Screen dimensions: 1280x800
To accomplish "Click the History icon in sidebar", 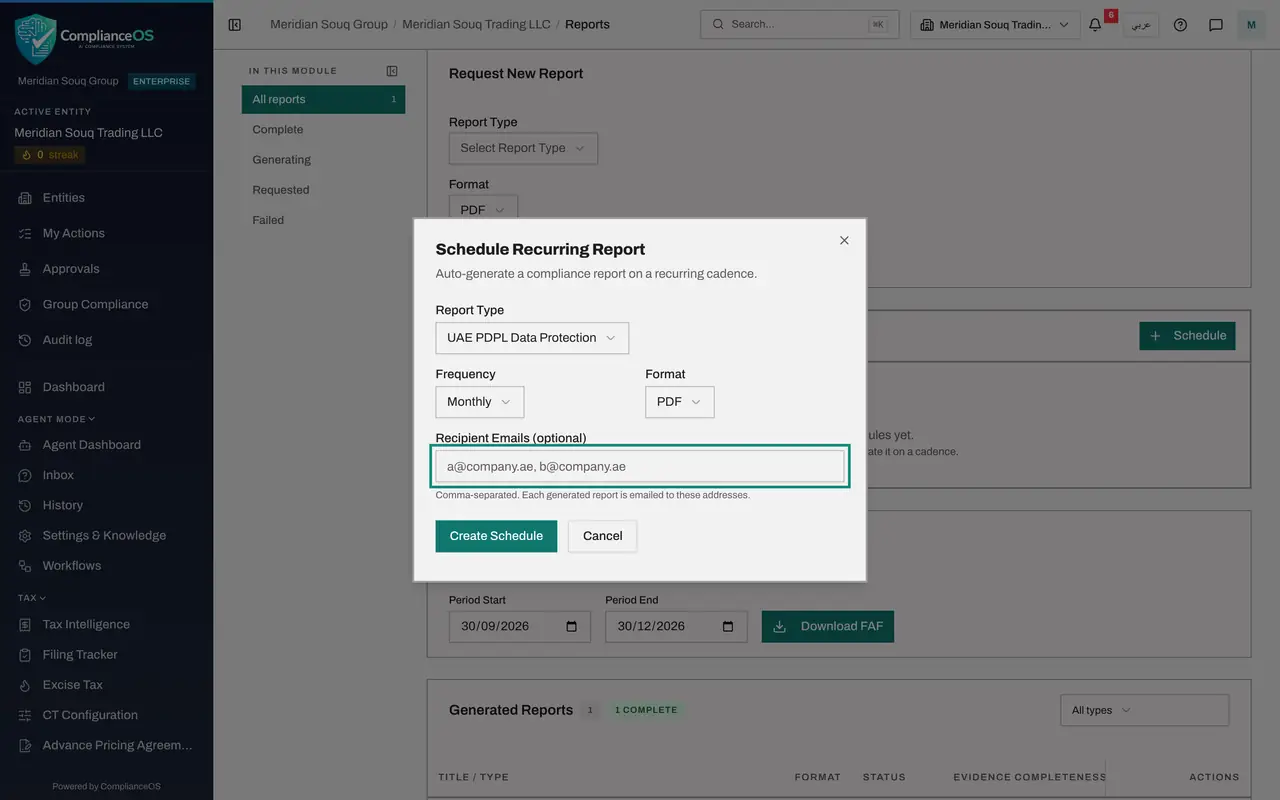I will 25,505.
